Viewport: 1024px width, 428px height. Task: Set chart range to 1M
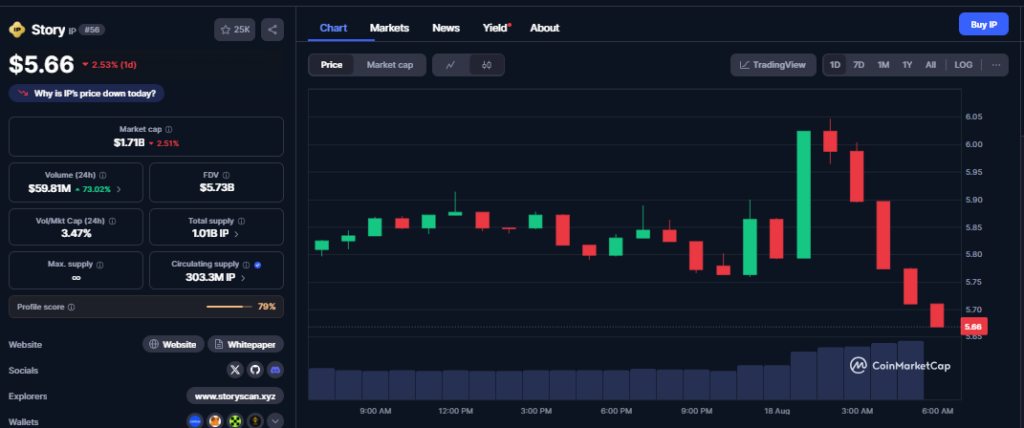[x=883, y=65]
